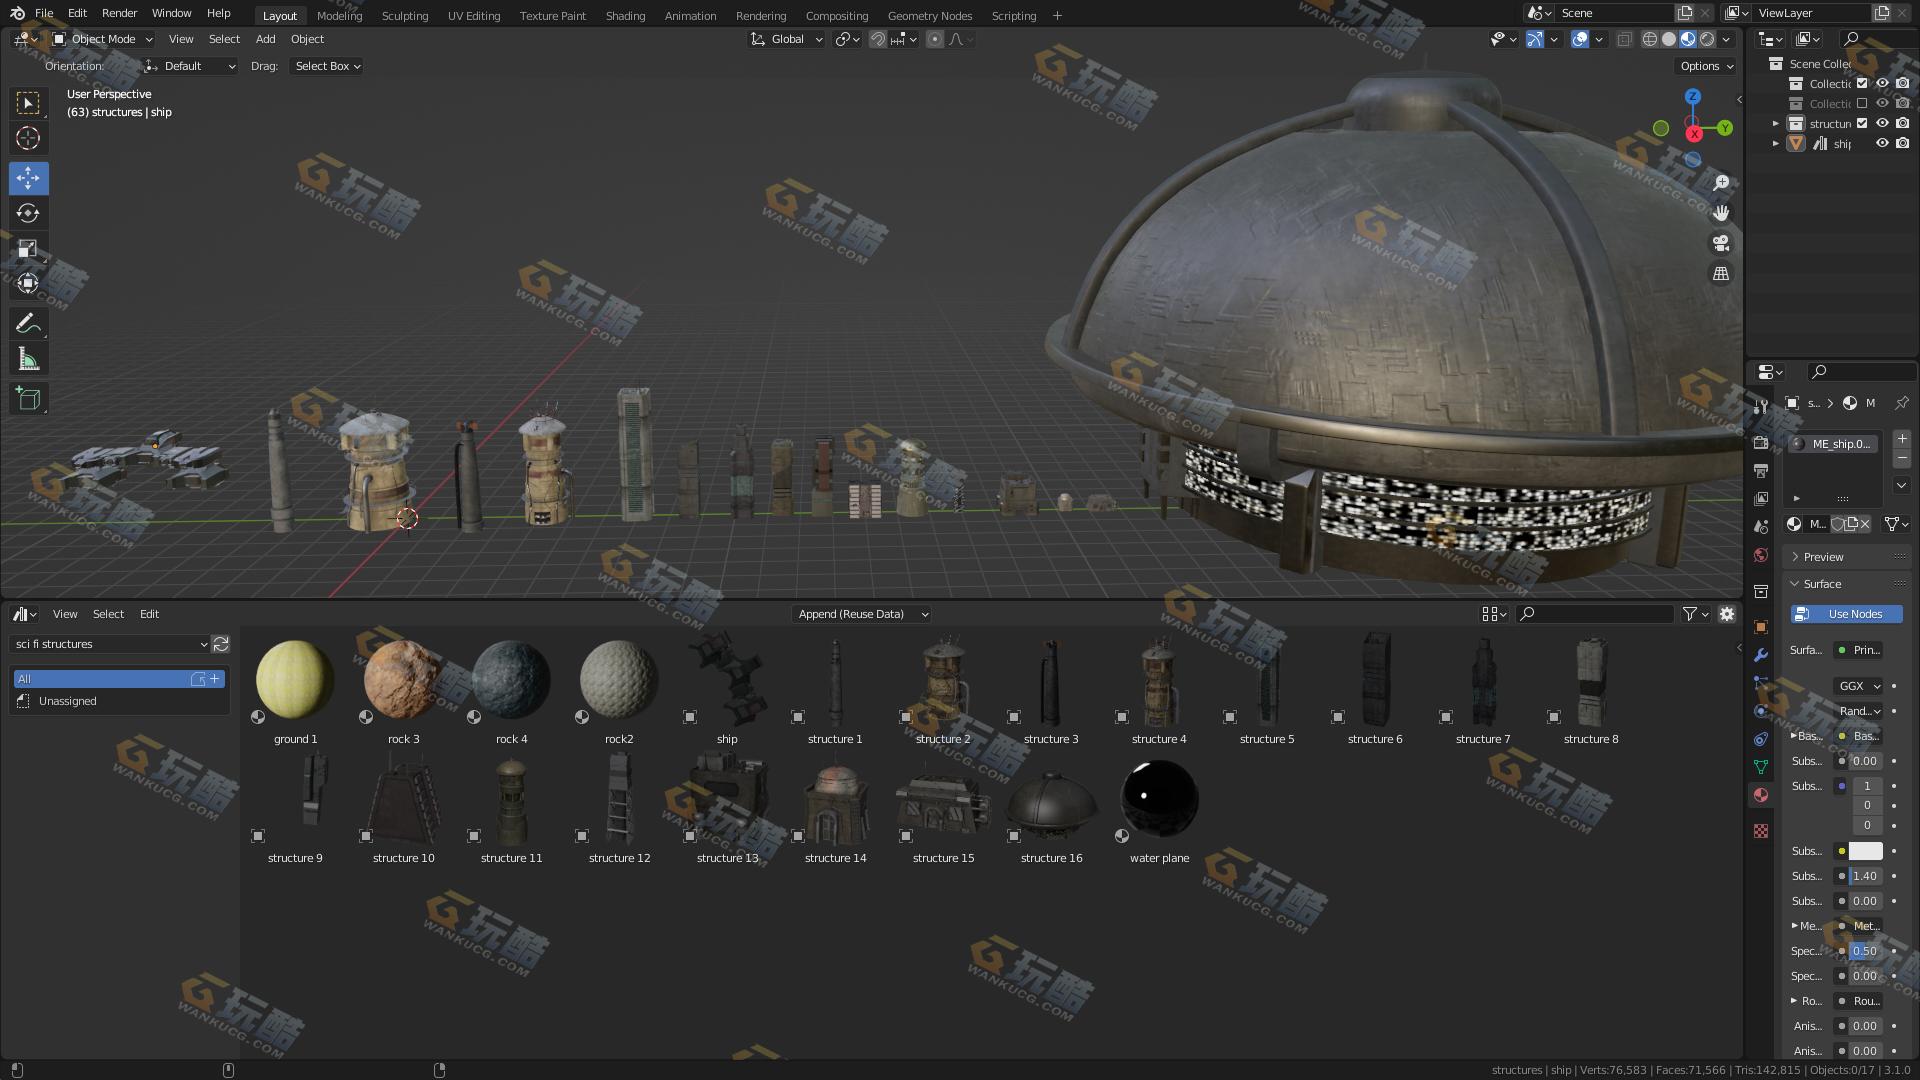Open the Render properties tab

click(1761, 442)
